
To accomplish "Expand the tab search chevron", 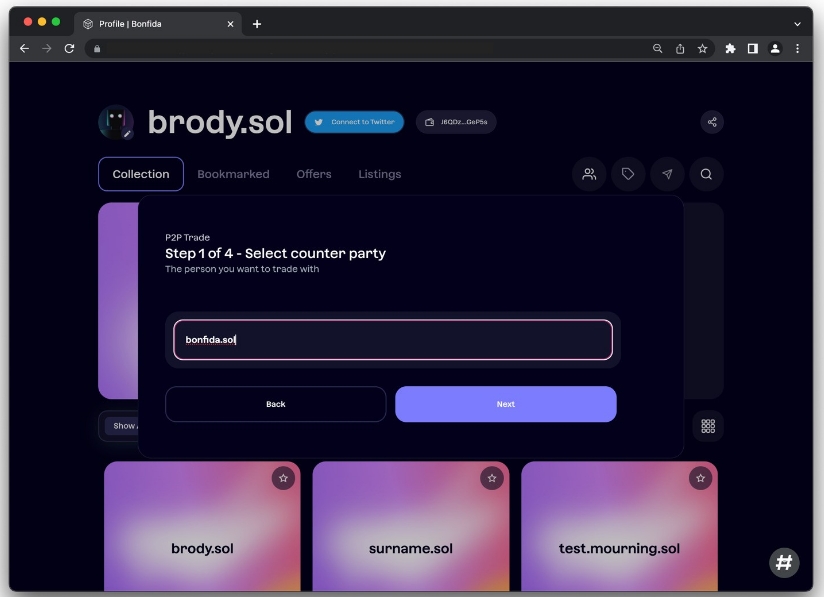I will [797, 24].
